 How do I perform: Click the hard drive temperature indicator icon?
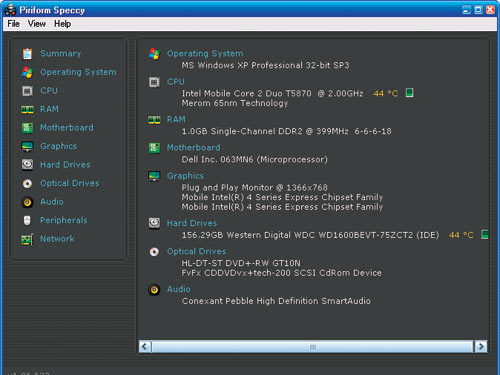click(485, 234)
